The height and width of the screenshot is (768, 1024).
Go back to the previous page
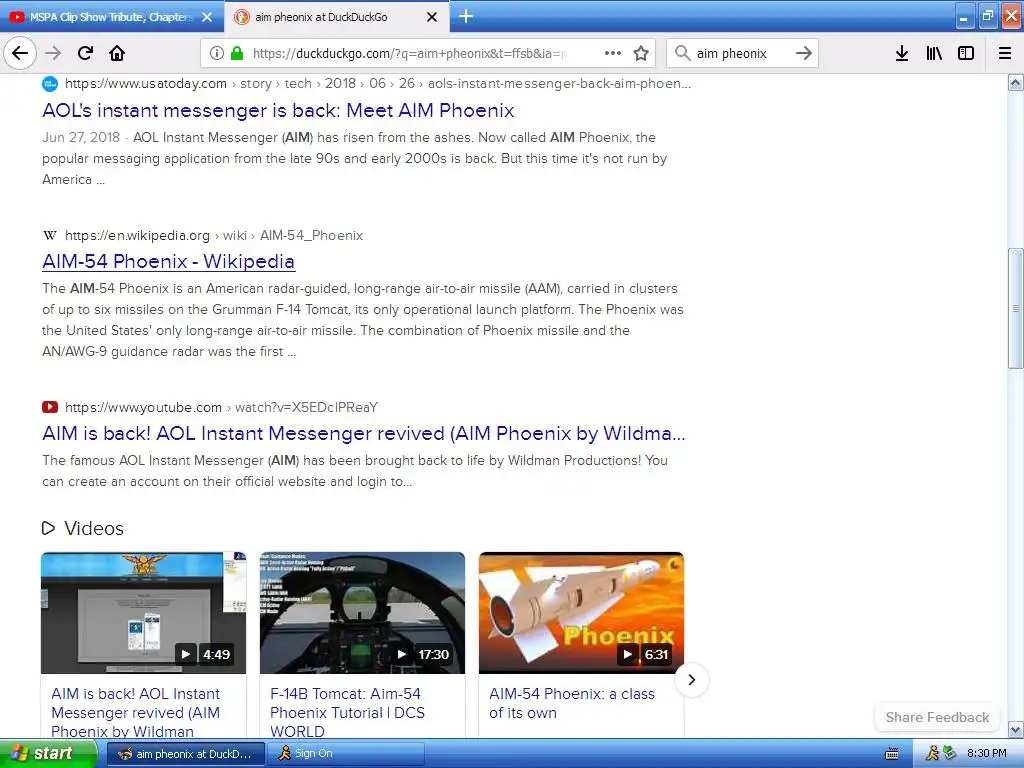coord(20,53)
